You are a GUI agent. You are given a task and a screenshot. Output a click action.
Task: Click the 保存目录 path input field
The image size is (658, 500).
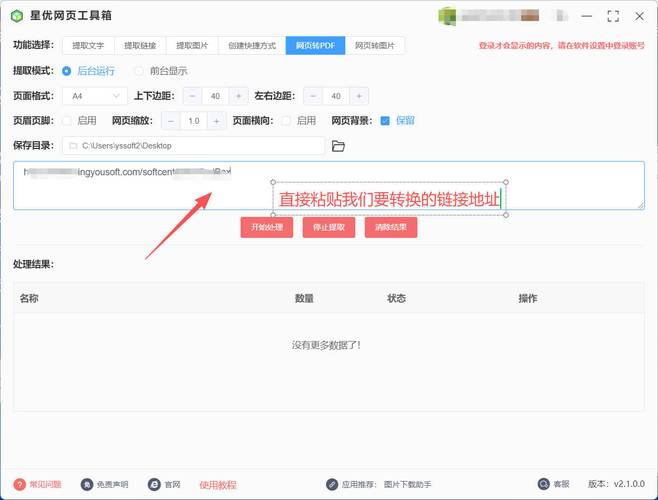pos(193,146)
